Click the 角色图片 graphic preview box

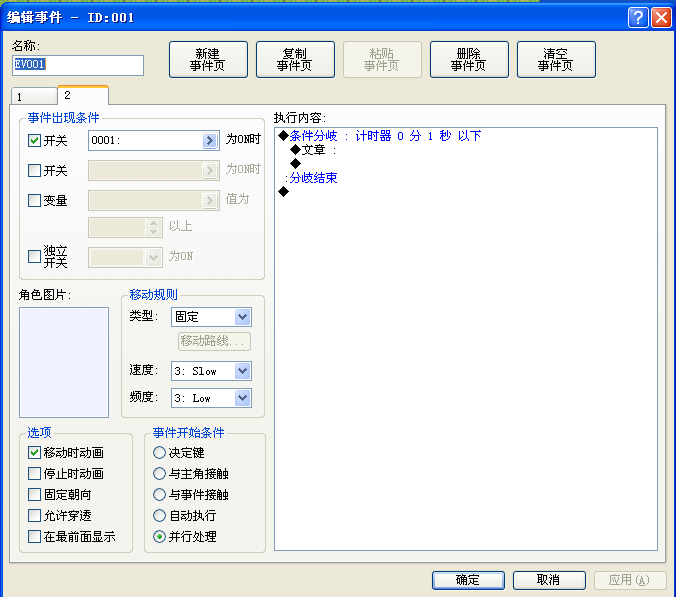click(64, 363)
